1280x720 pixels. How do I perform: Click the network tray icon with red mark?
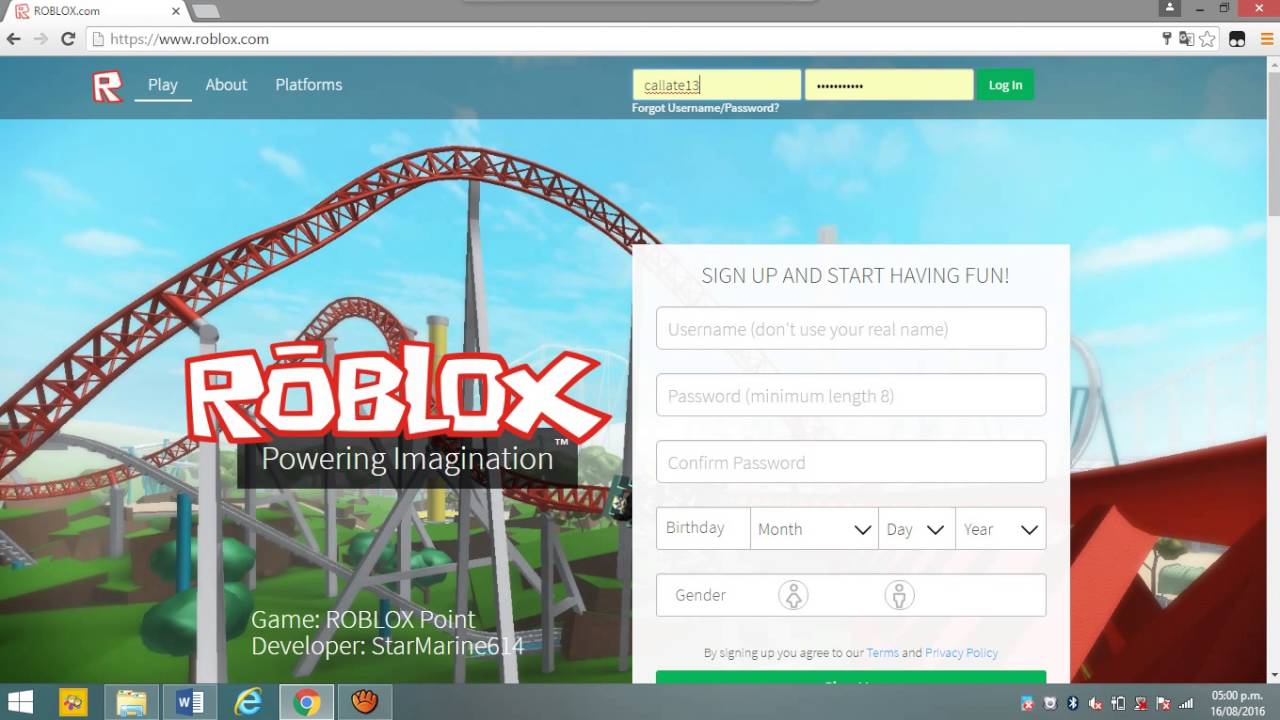(1141, 703)
